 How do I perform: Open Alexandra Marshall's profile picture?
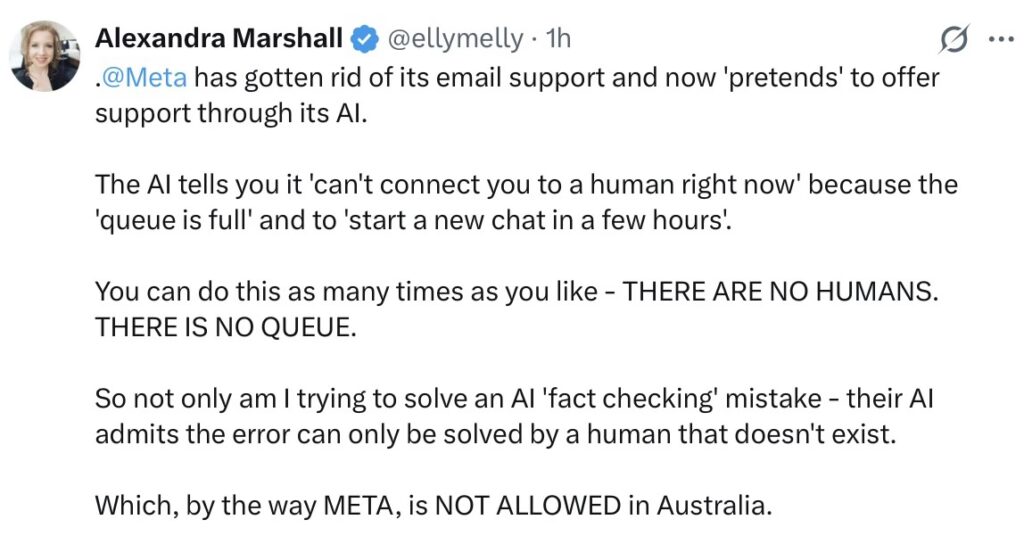[44, 55]
